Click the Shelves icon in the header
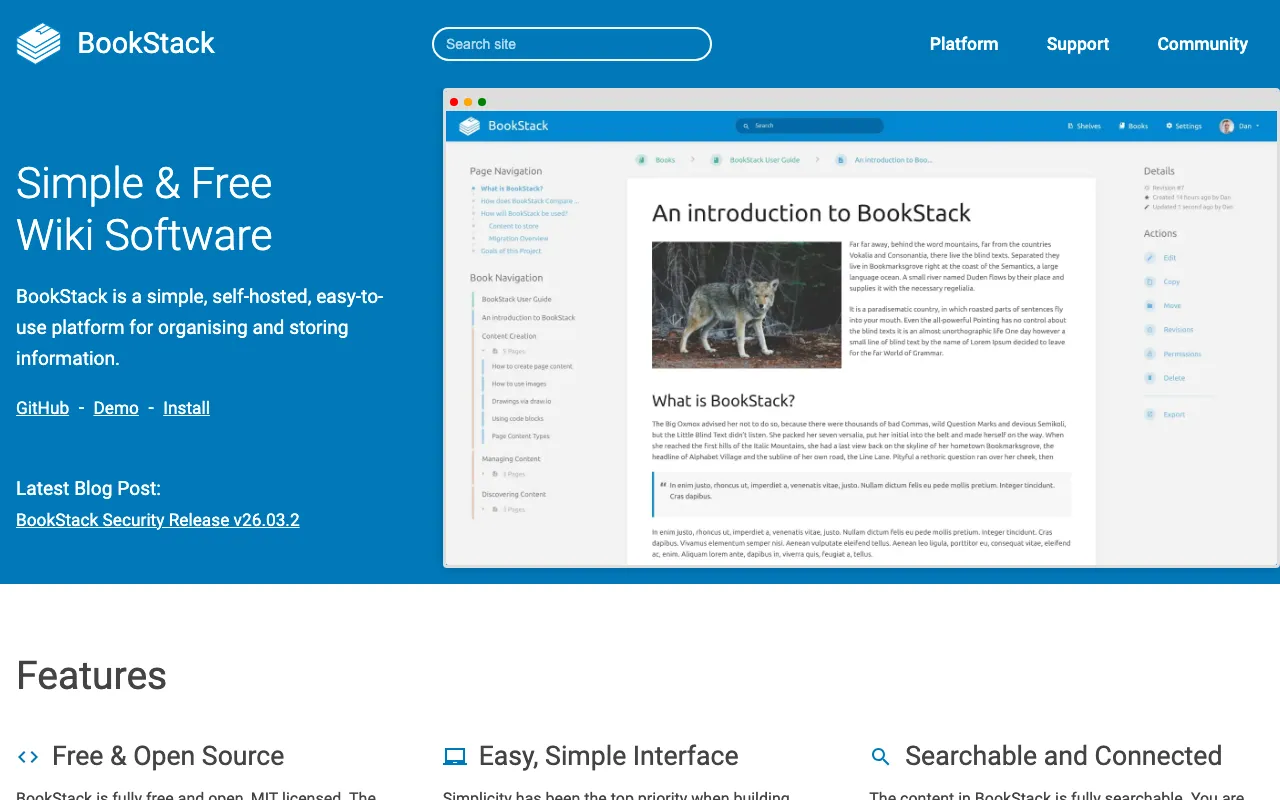The height and width of the screenshot is (800, 1280). [x=1072, y=126]
